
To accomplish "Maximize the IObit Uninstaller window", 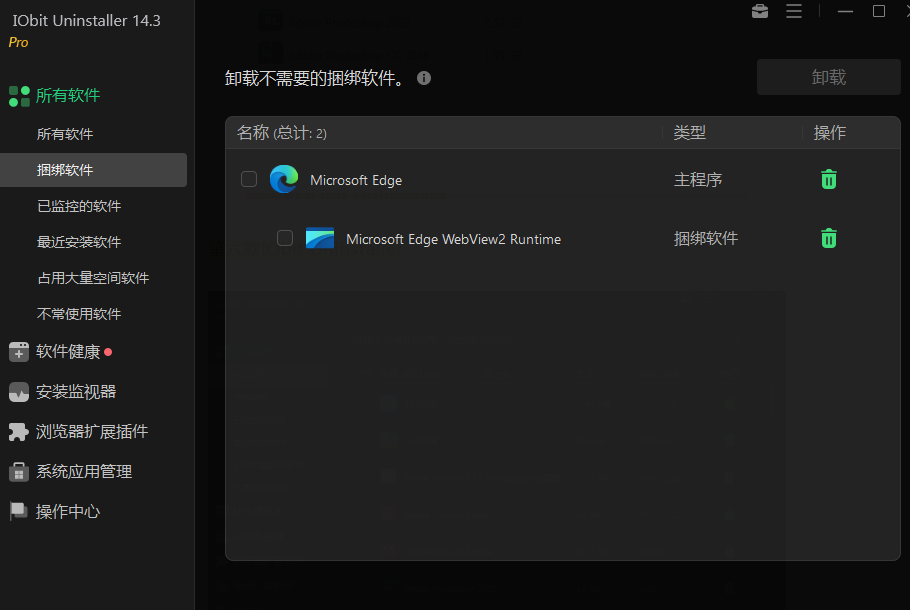I will [x=879, y=11].
